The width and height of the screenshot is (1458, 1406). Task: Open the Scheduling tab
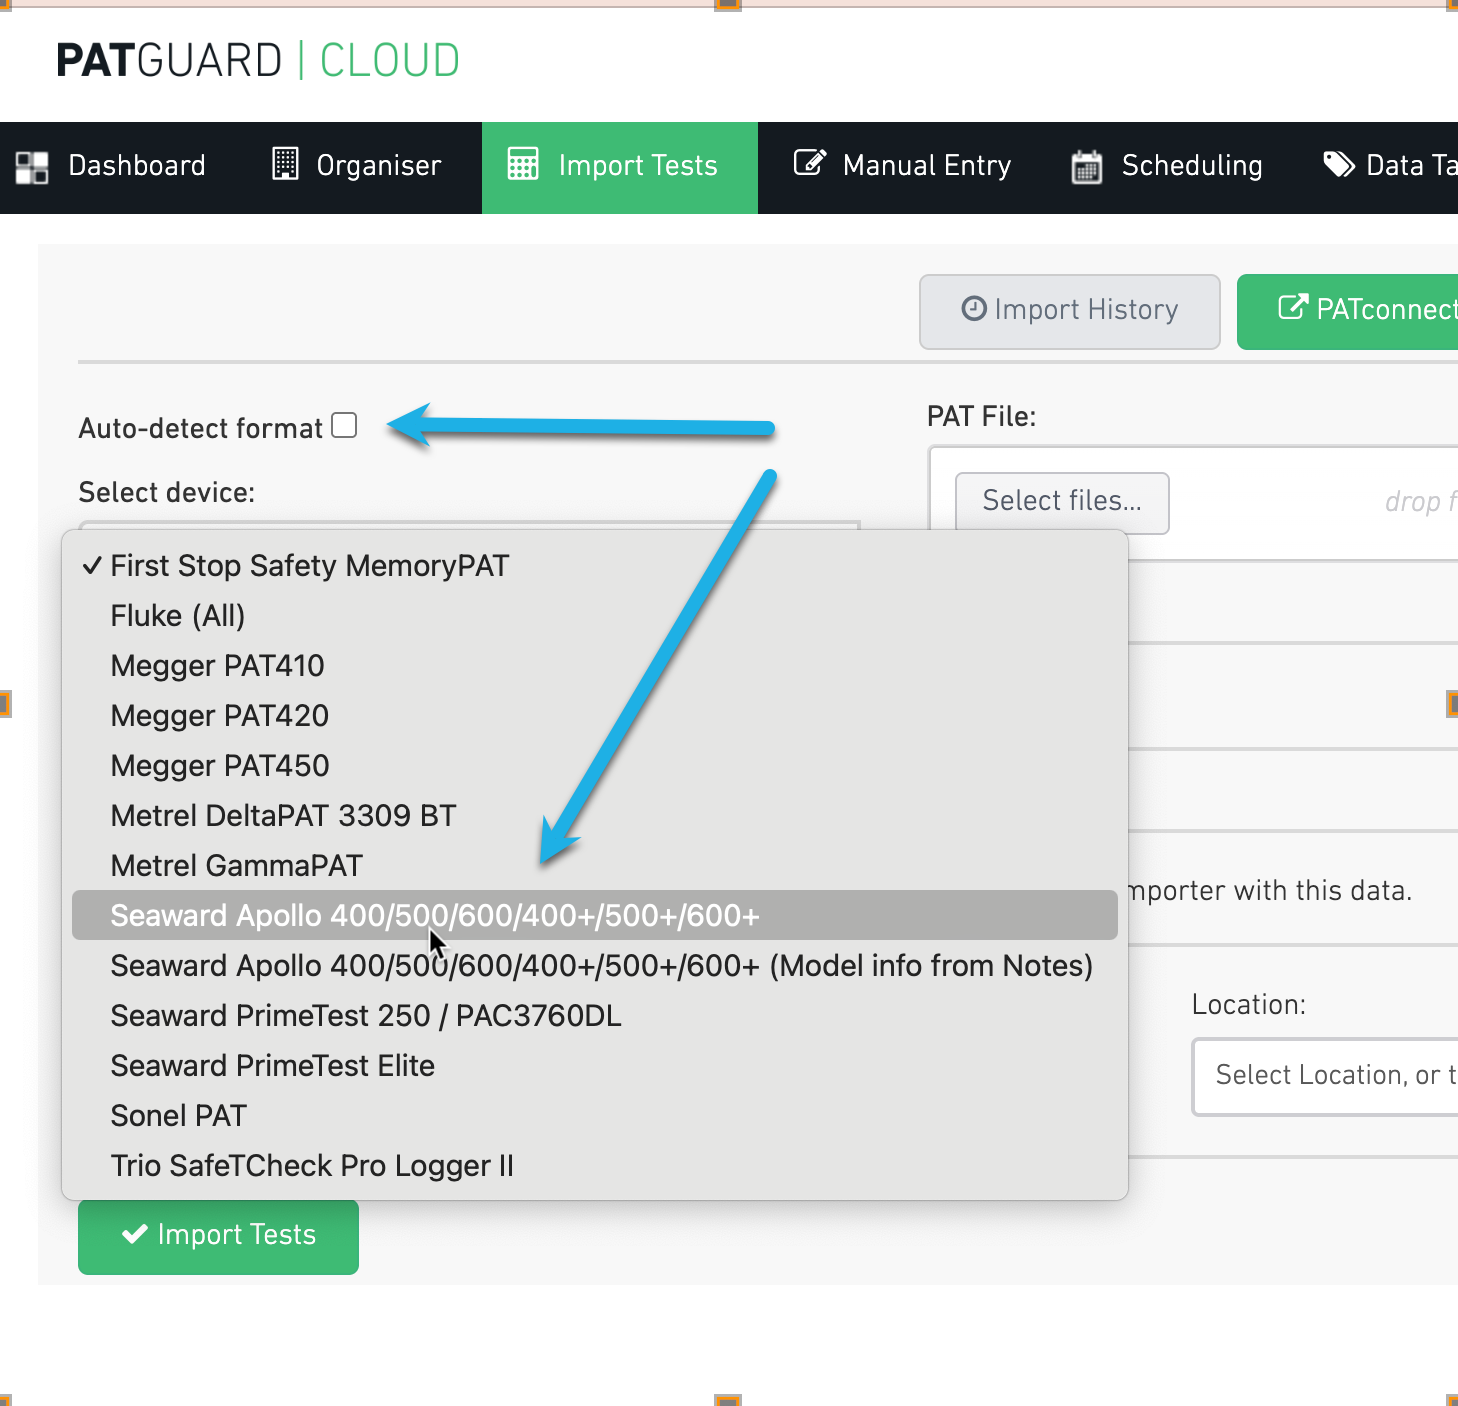click(x=1167, y=167)
